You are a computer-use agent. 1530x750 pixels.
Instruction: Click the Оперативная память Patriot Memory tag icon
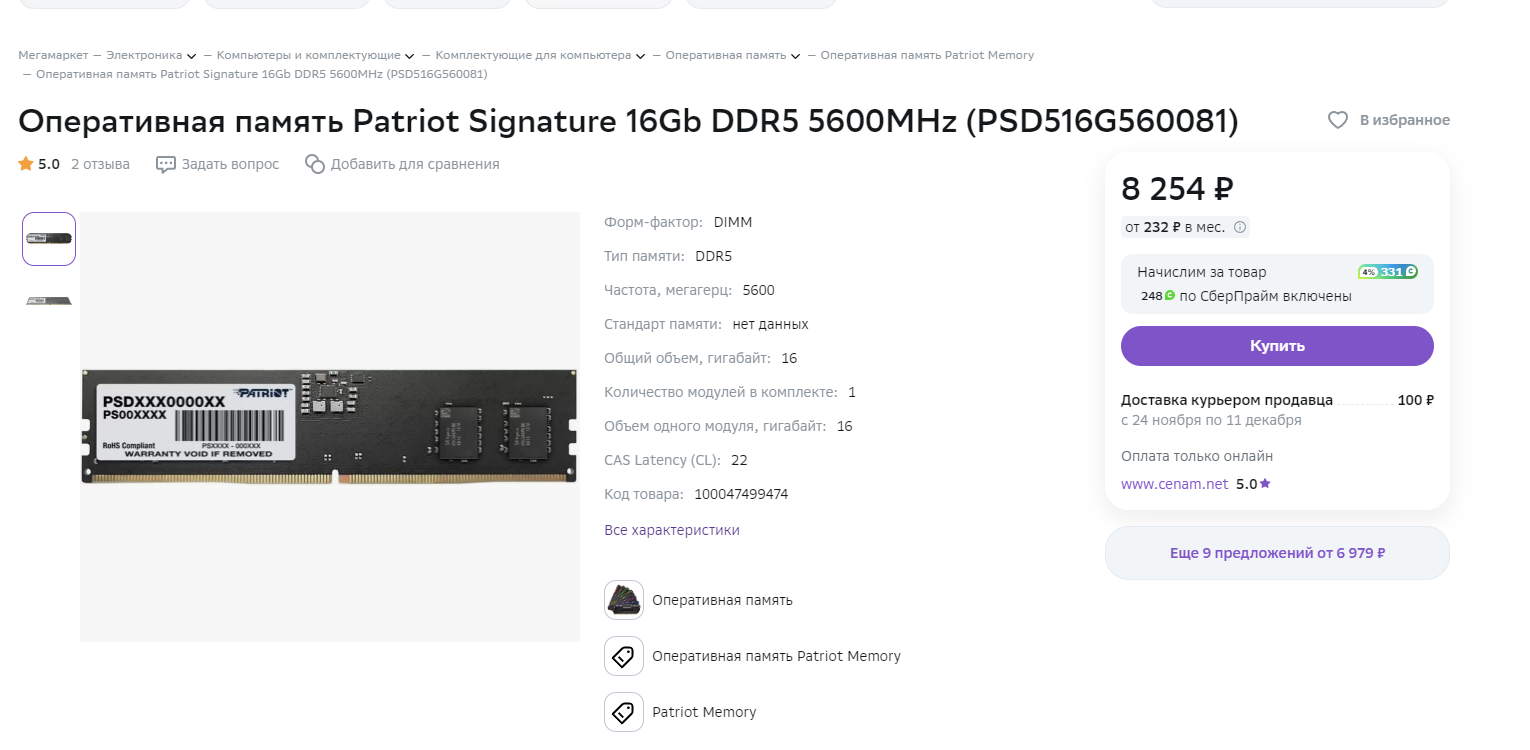pos(624,656)
